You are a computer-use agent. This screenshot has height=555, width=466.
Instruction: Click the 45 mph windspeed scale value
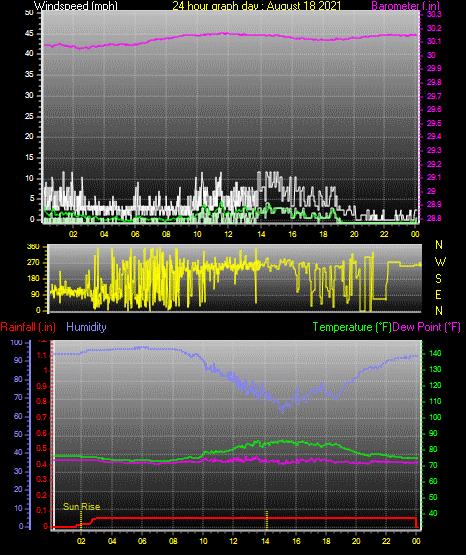29,34
